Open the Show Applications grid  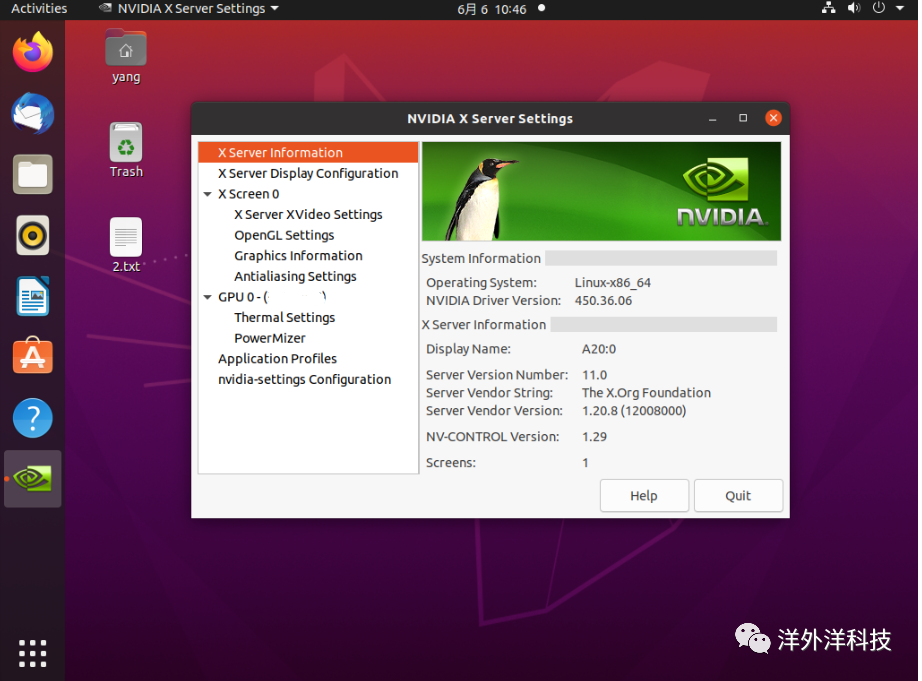(x=32, y=652)
